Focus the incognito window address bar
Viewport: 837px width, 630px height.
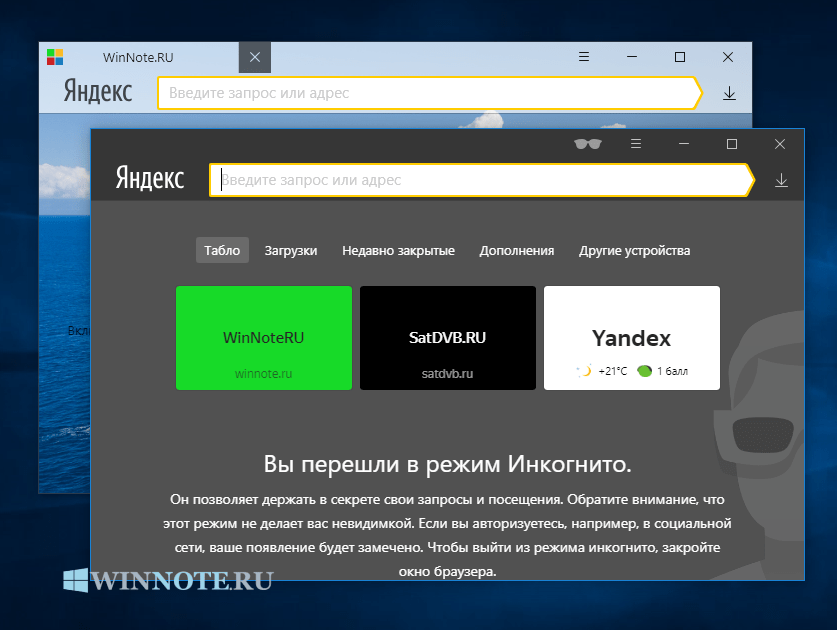click(480, 180)
